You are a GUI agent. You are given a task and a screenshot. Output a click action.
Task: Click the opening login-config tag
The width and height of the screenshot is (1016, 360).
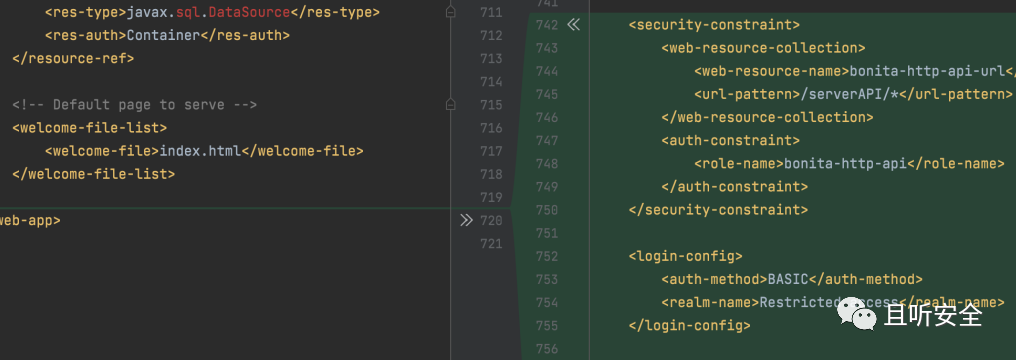click(x=686, y=256)
